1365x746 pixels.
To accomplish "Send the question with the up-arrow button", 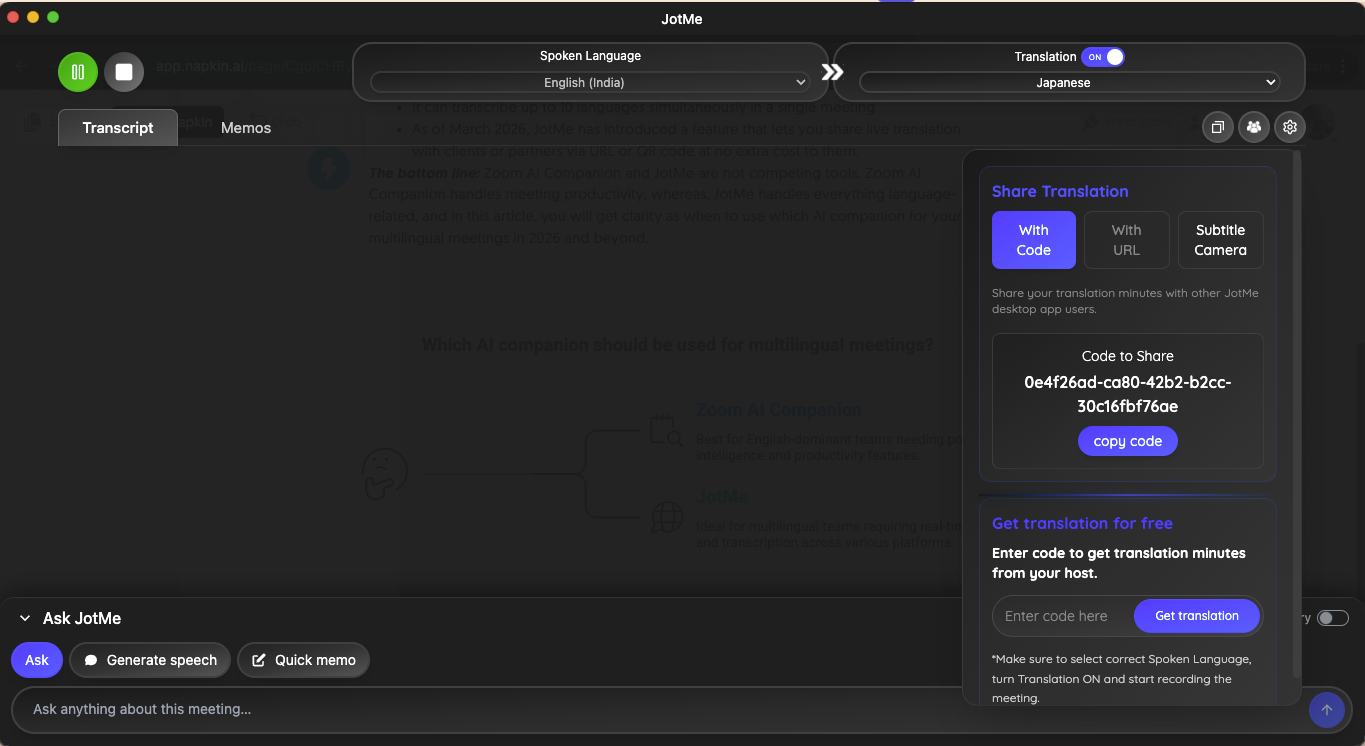I will pyautogui.click(x=1326, y=710).
